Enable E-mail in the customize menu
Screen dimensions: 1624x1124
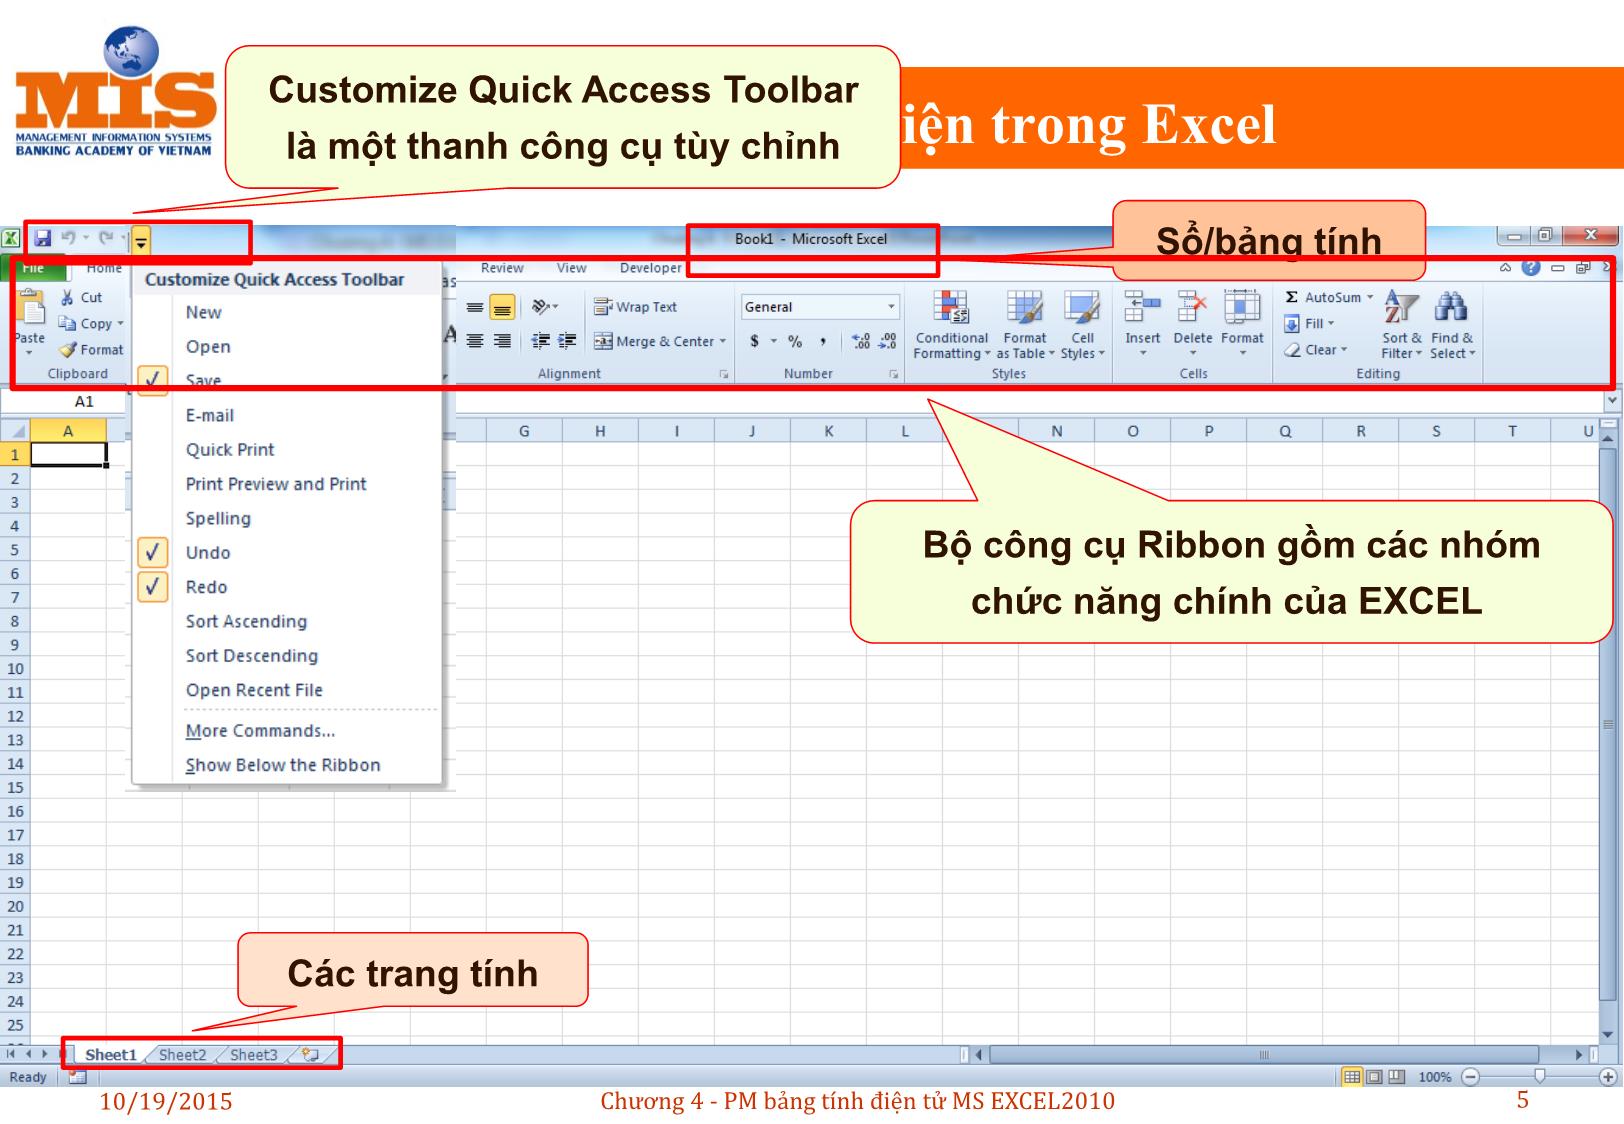(288, 415)
